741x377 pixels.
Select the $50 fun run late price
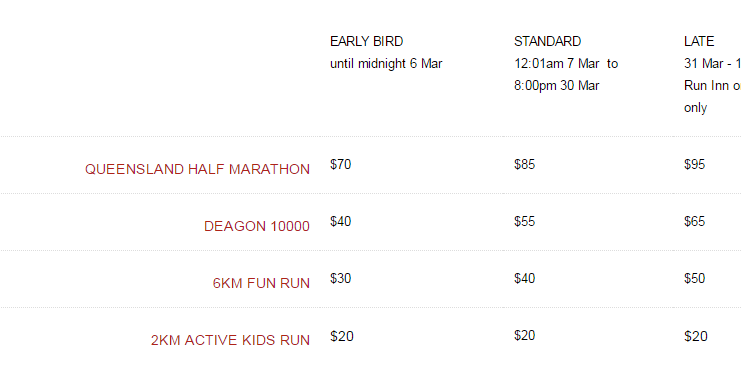tap(694, 278)
